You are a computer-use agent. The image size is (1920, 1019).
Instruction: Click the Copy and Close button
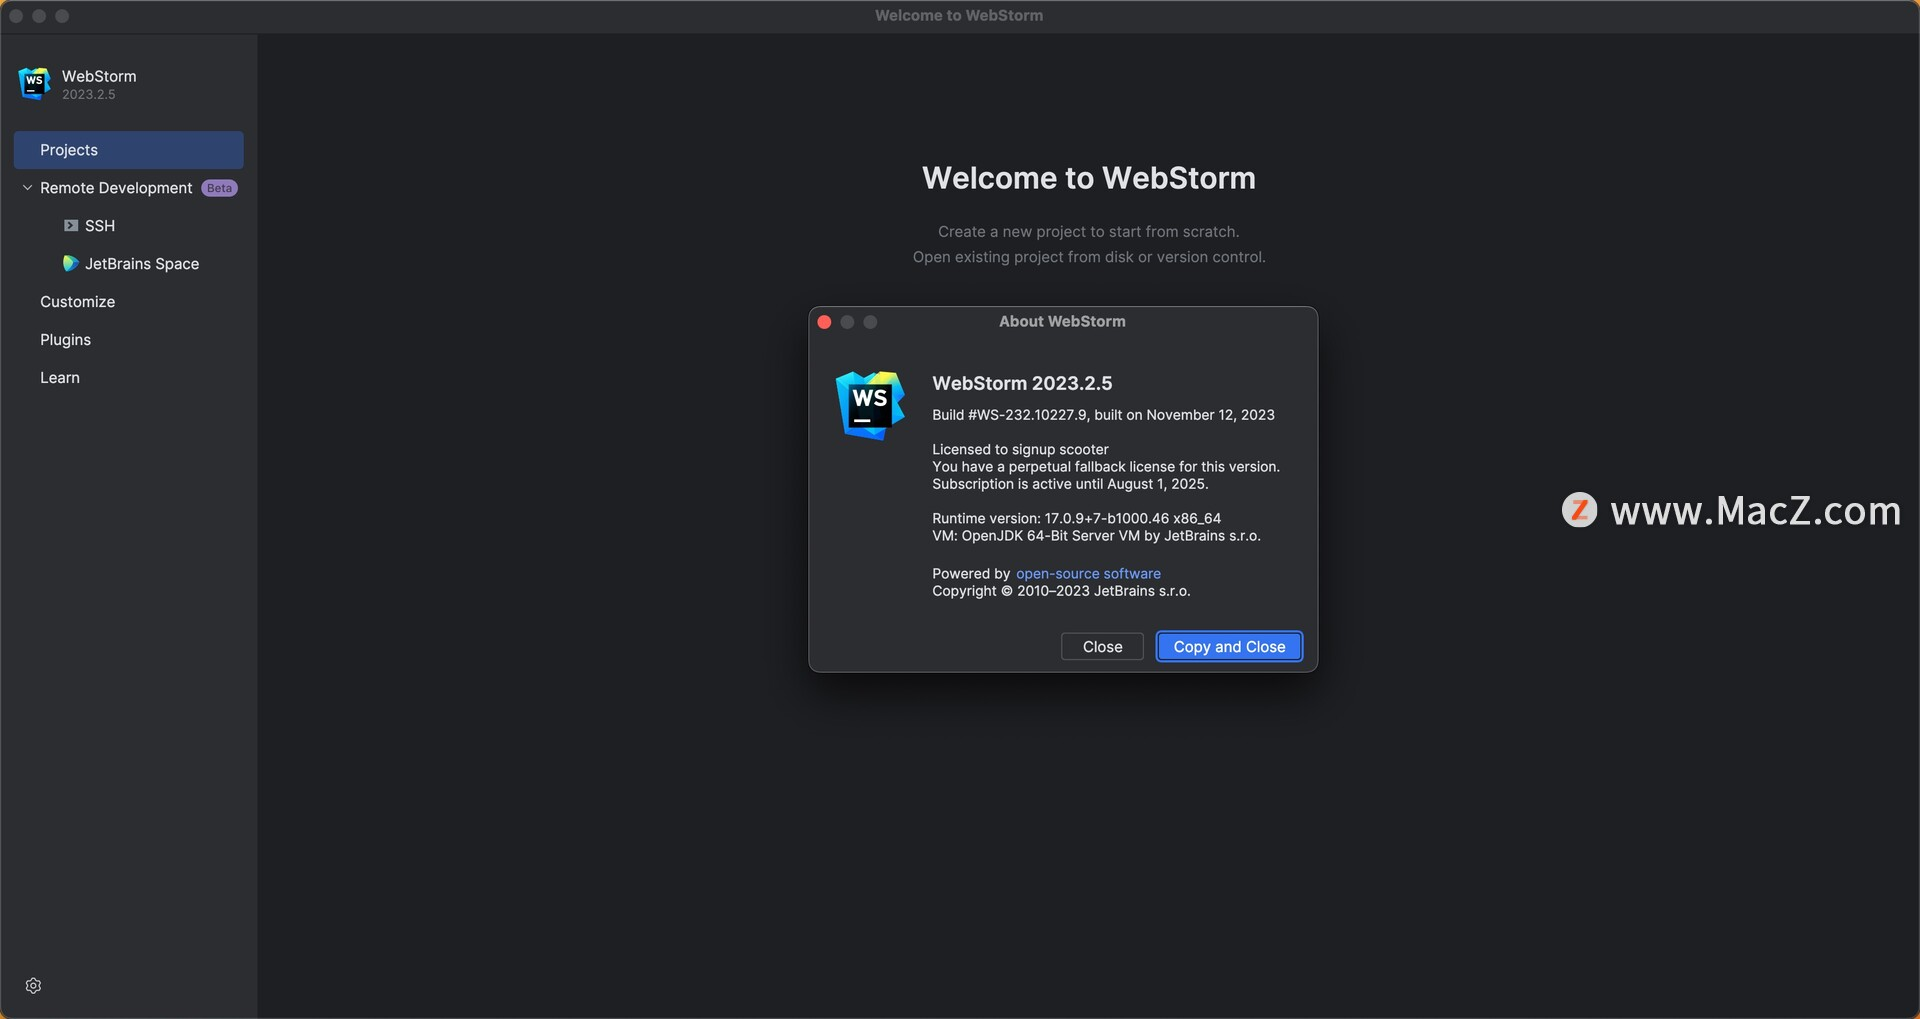(1229, 647)
